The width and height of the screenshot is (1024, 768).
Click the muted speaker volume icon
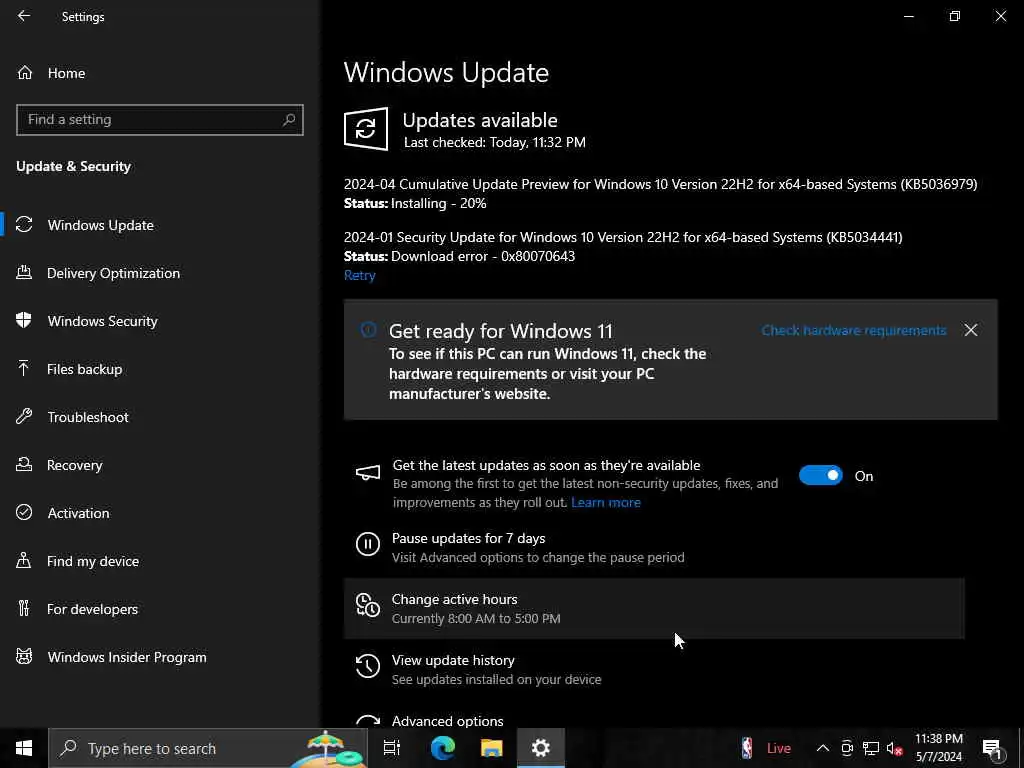point(895,748)
